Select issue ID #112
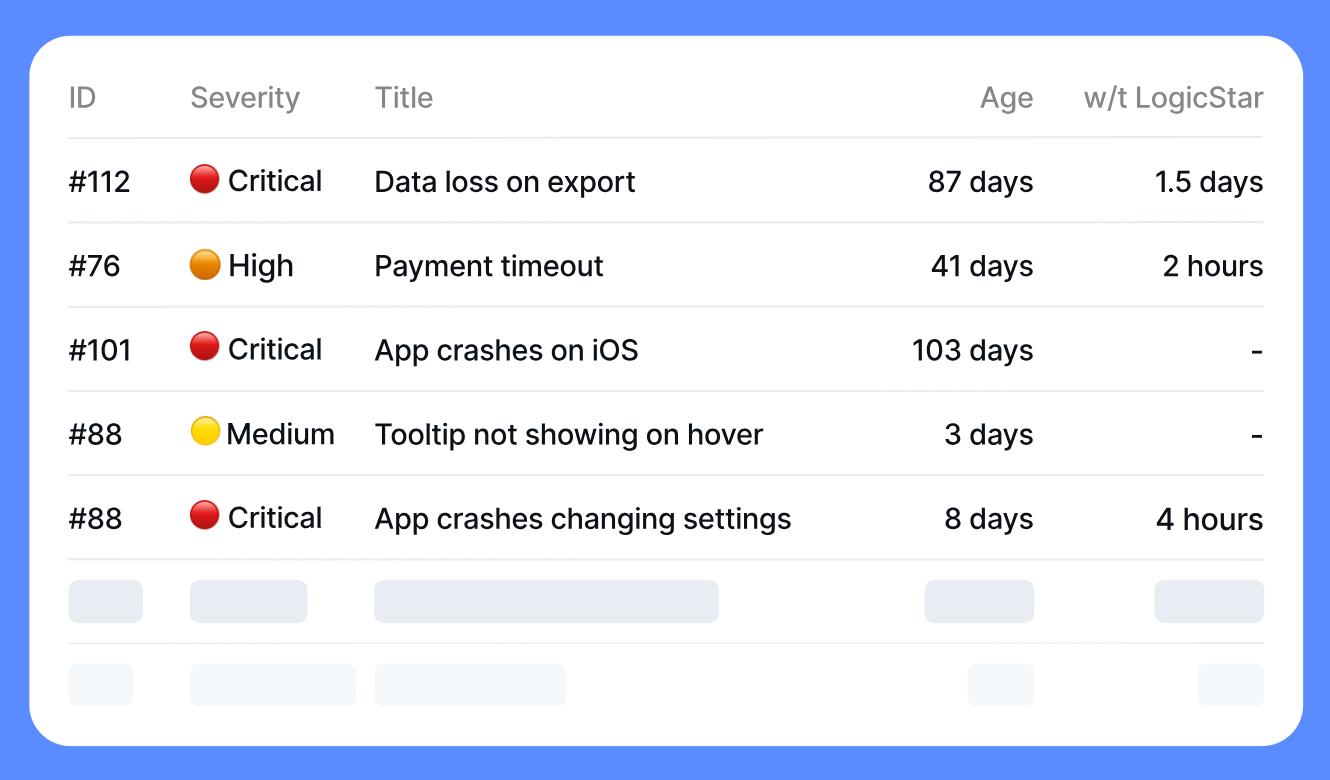Viewport: 1330px width, 780px height. [x=99, y=182]
